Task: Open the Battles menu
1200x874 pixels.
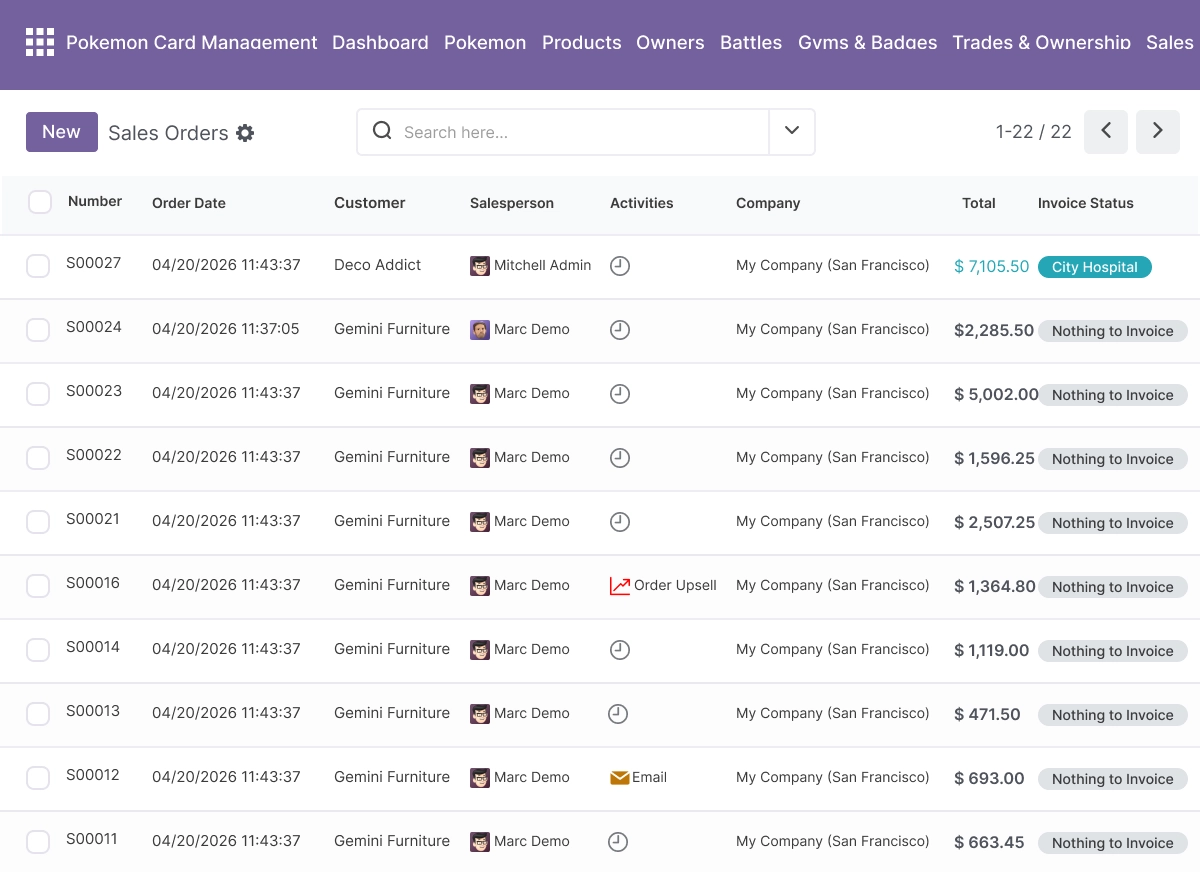Action: [x=751, y=42]
